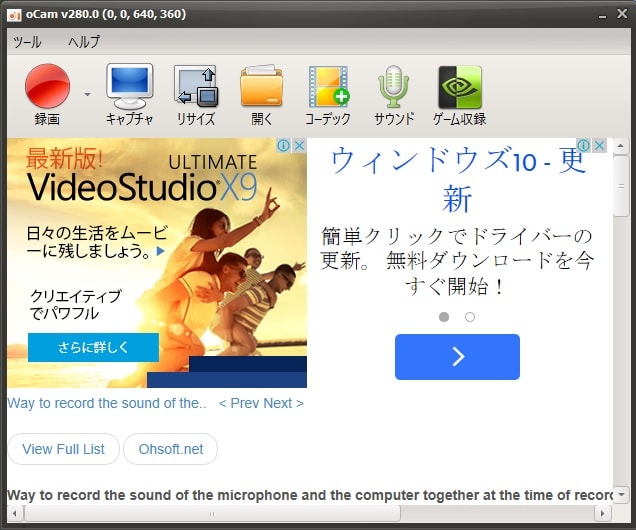Select the first filled carousel dot
The width and height of the screenshot is (636, 530).
pyautogui.click(x=444, y=317)
